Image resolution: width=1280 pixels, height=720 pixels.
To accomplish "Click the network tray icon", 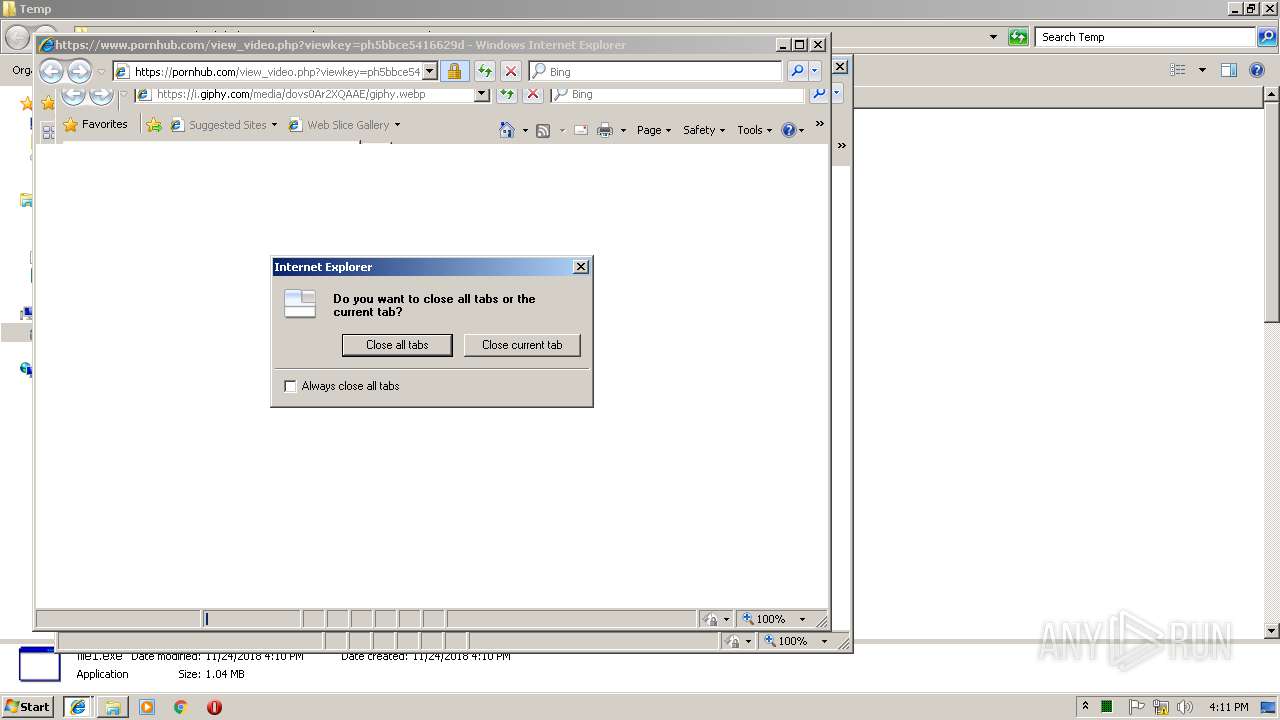I will click(1161, 707).
